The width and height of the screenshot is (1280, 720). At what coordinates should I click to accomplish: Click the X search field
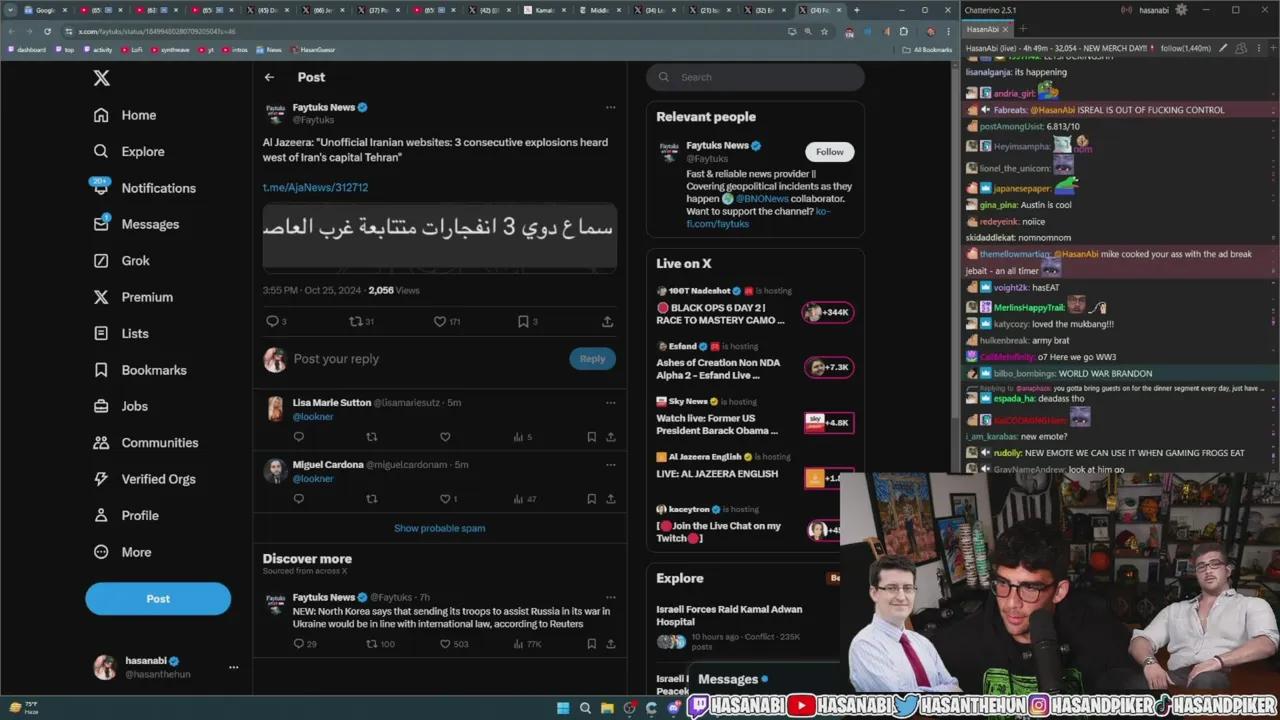tap(765, 77)
